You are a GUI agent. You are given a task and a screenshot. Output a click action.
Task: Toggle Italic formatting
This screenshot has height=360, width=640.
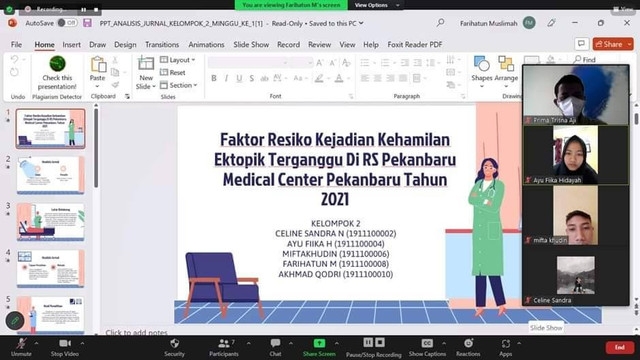(226, 78)
